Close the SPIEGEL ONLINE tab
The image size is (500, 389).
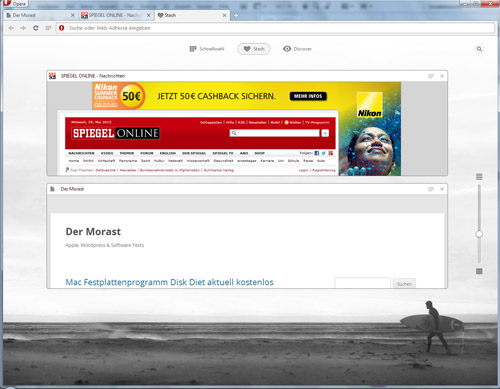(x=149, y=15)
